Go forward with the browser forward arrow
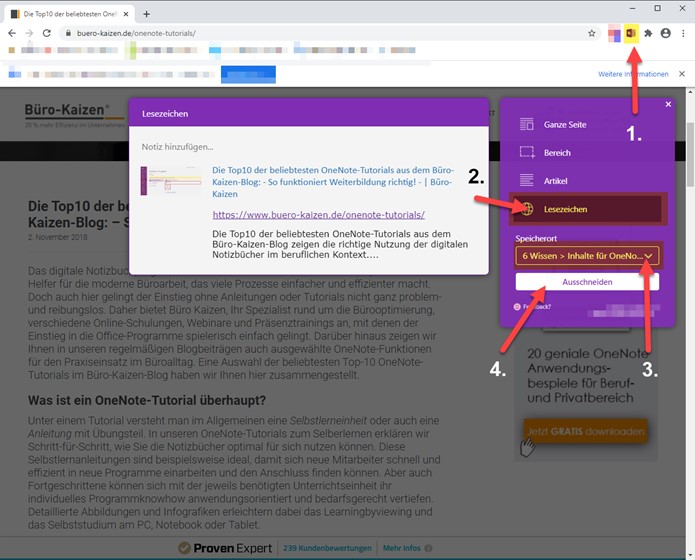The height and width of the screenshot is (560, 695). [29, 33]
